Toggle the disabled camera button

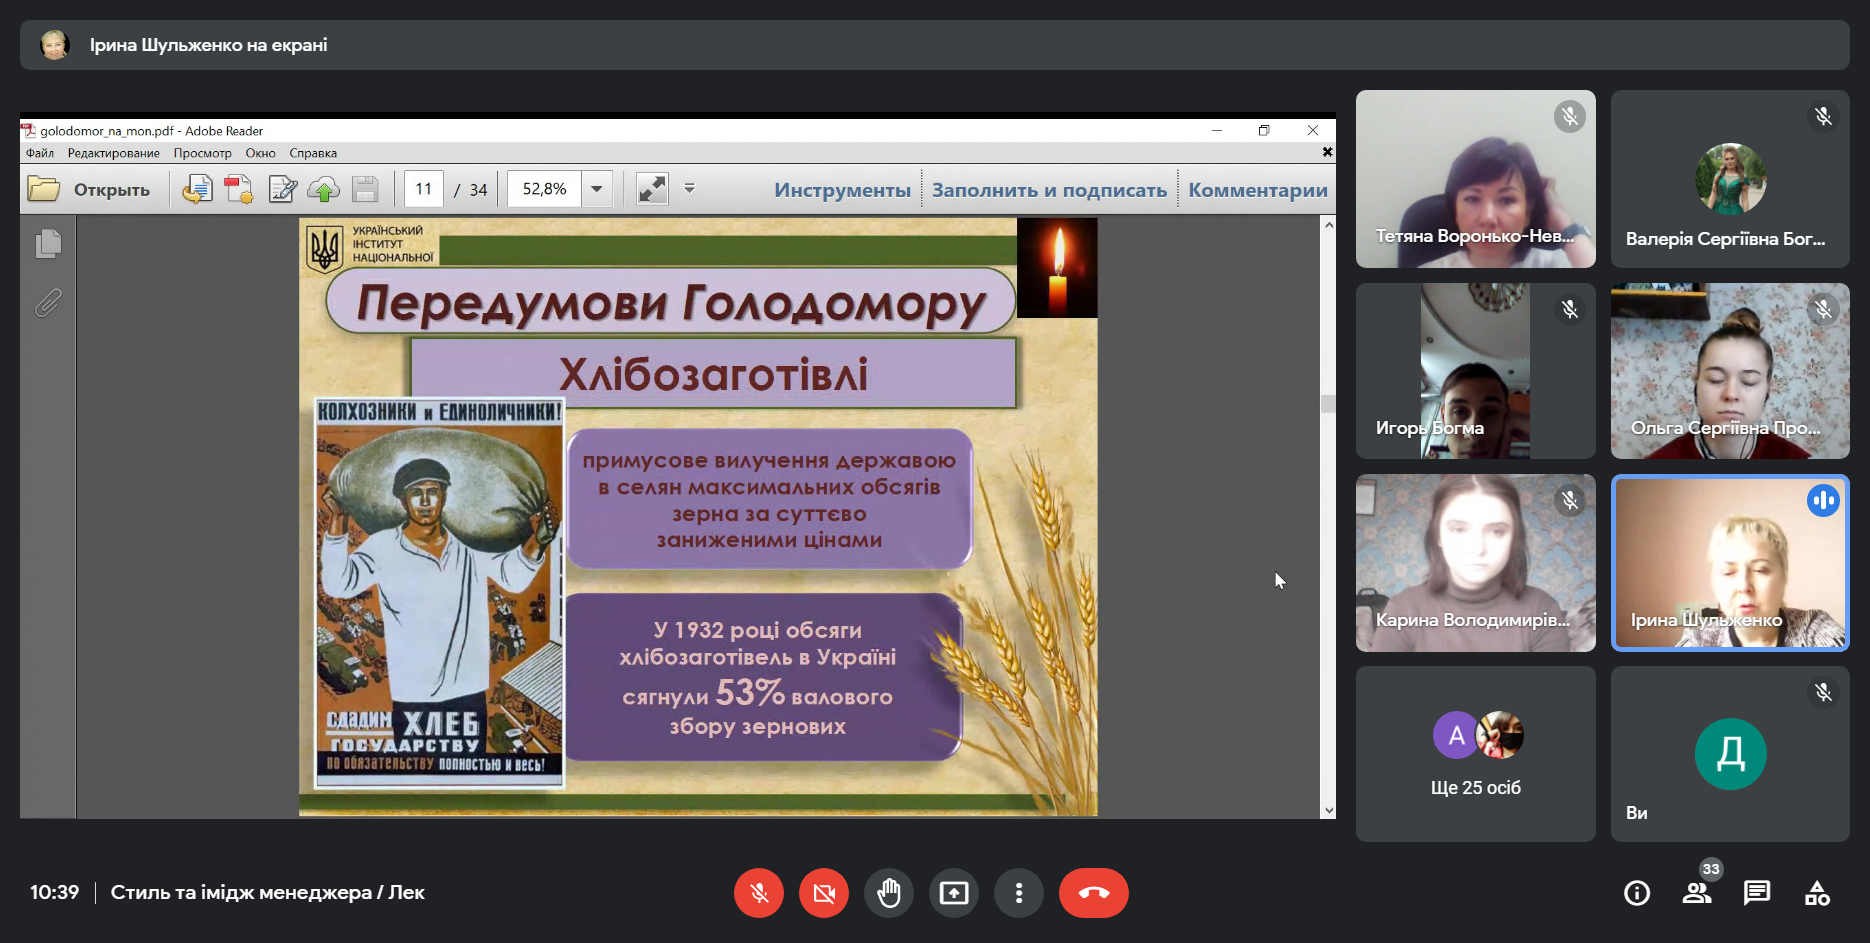(x=824, y=893)
